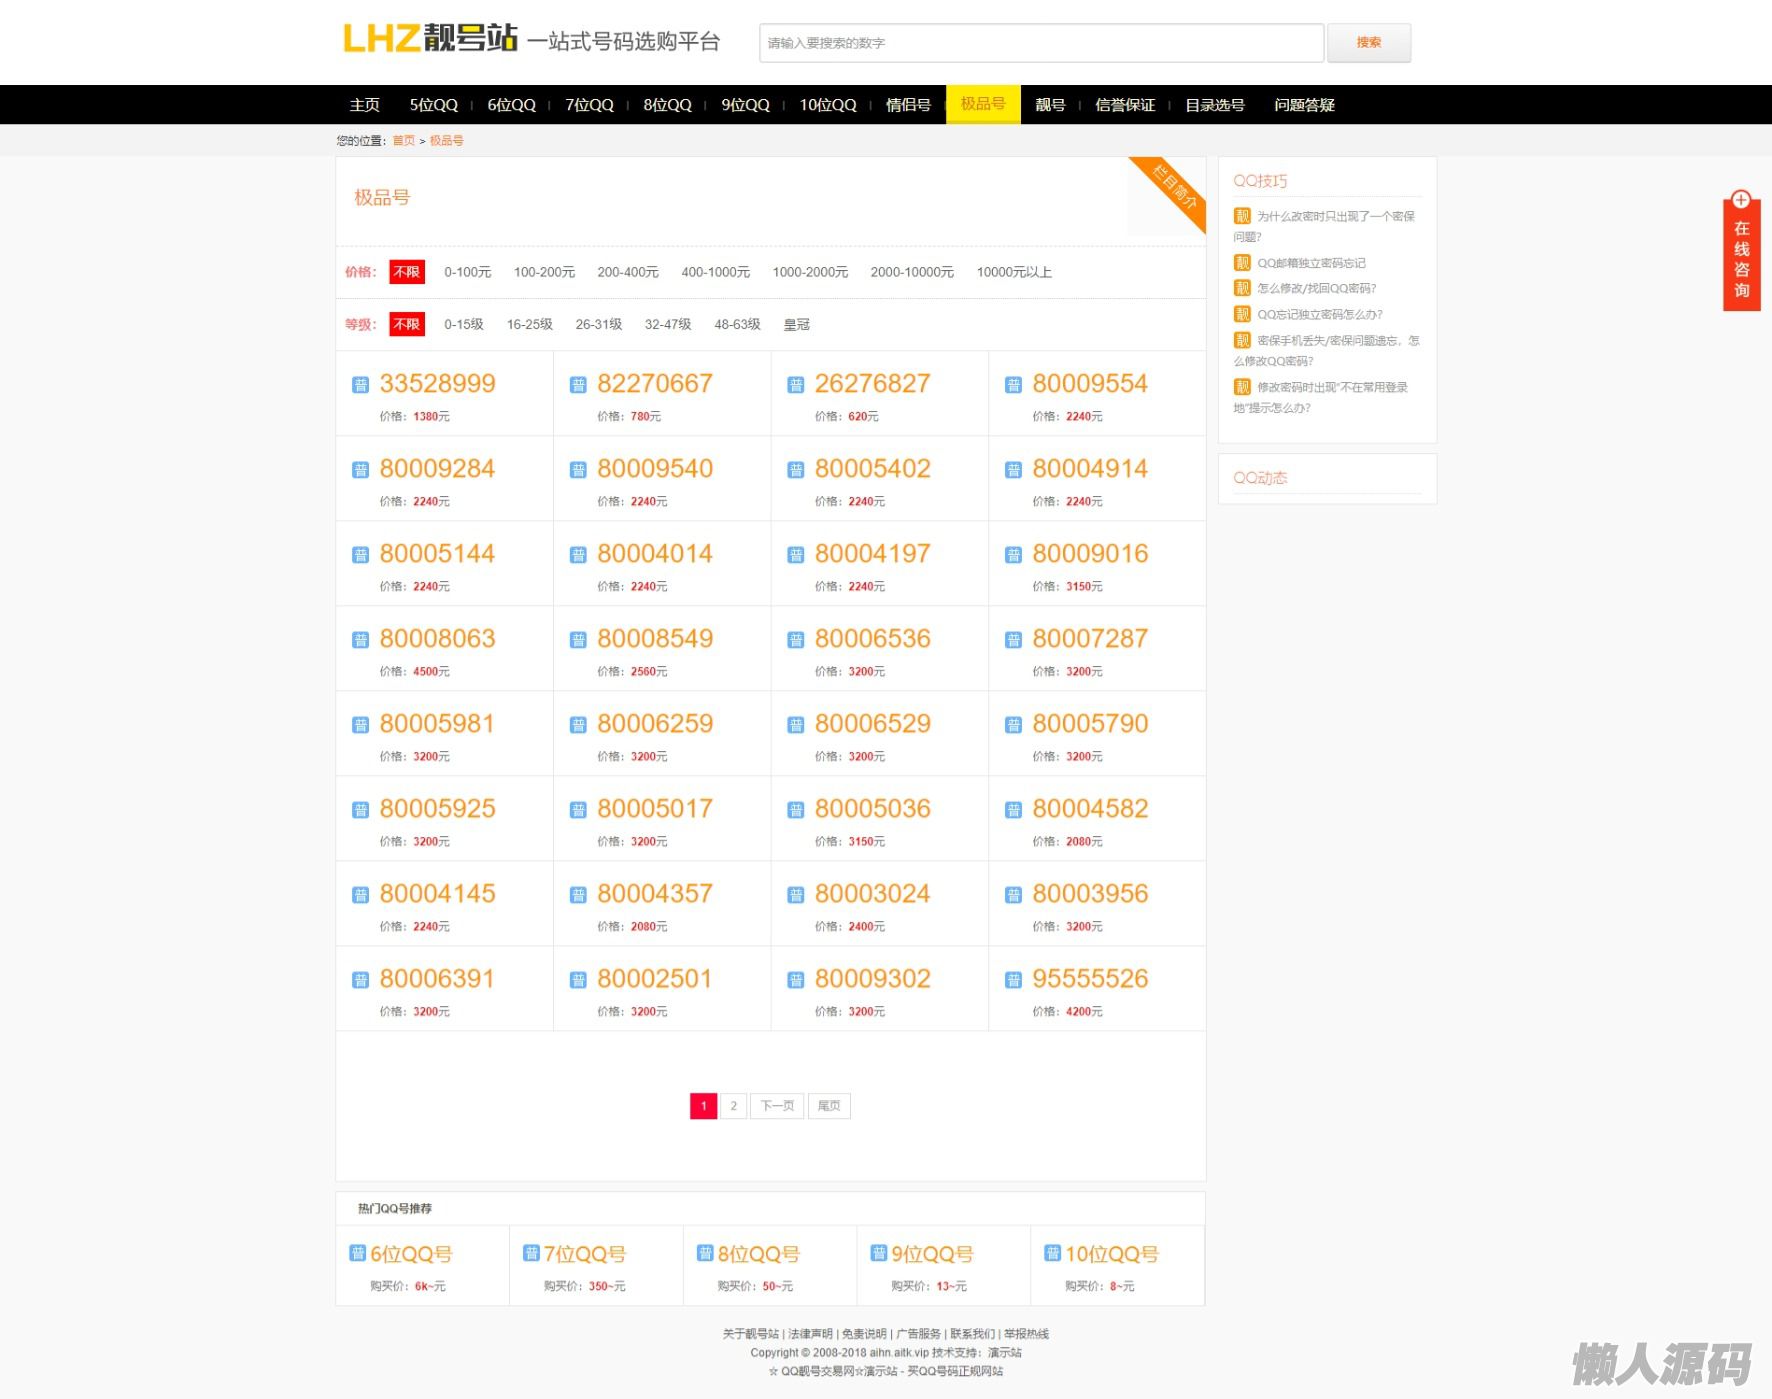Go to 信誉保证 in navigation bar
Viewport: 1772px width, 1399px height.
pyautogui.click(x=1124, y=105)
